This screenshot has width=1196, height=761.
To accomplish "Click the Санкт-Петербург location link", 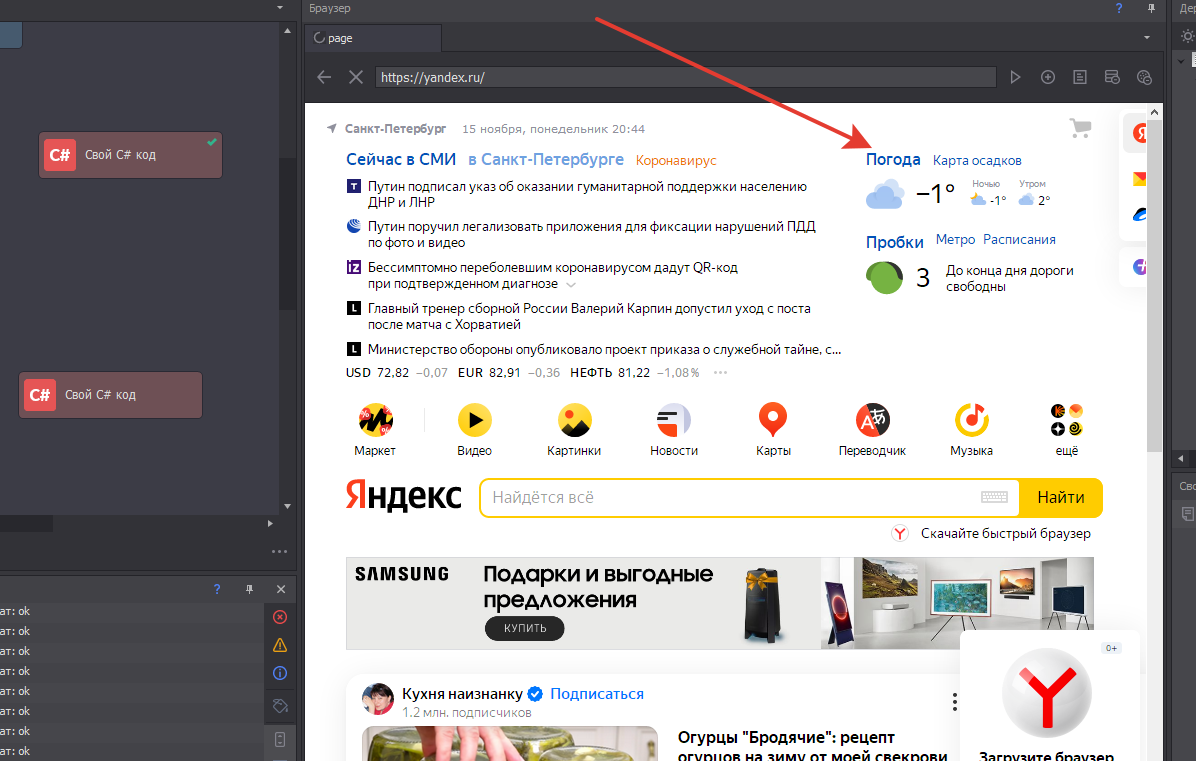I will click(395, 129).
